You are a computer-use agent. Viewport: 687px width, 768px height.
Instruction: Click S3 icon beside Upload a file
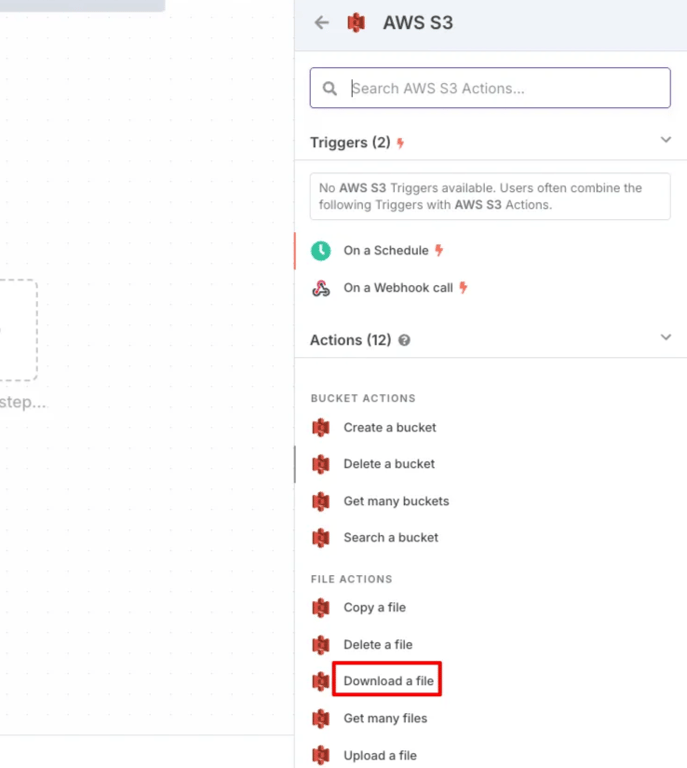pos(321,755)
